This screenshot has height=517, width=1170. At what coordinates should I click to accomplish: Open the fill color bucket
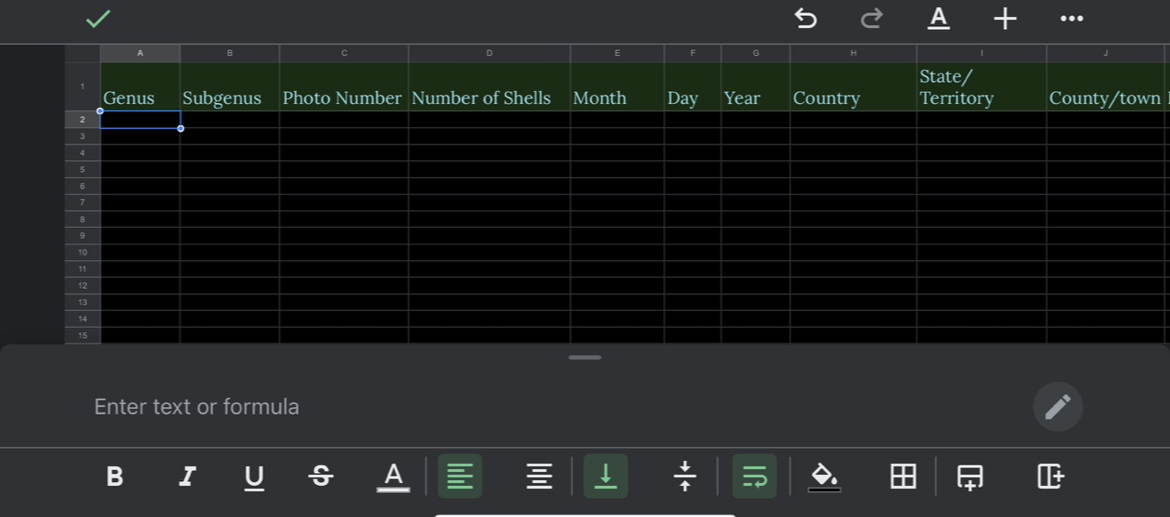tap(824, 477)
